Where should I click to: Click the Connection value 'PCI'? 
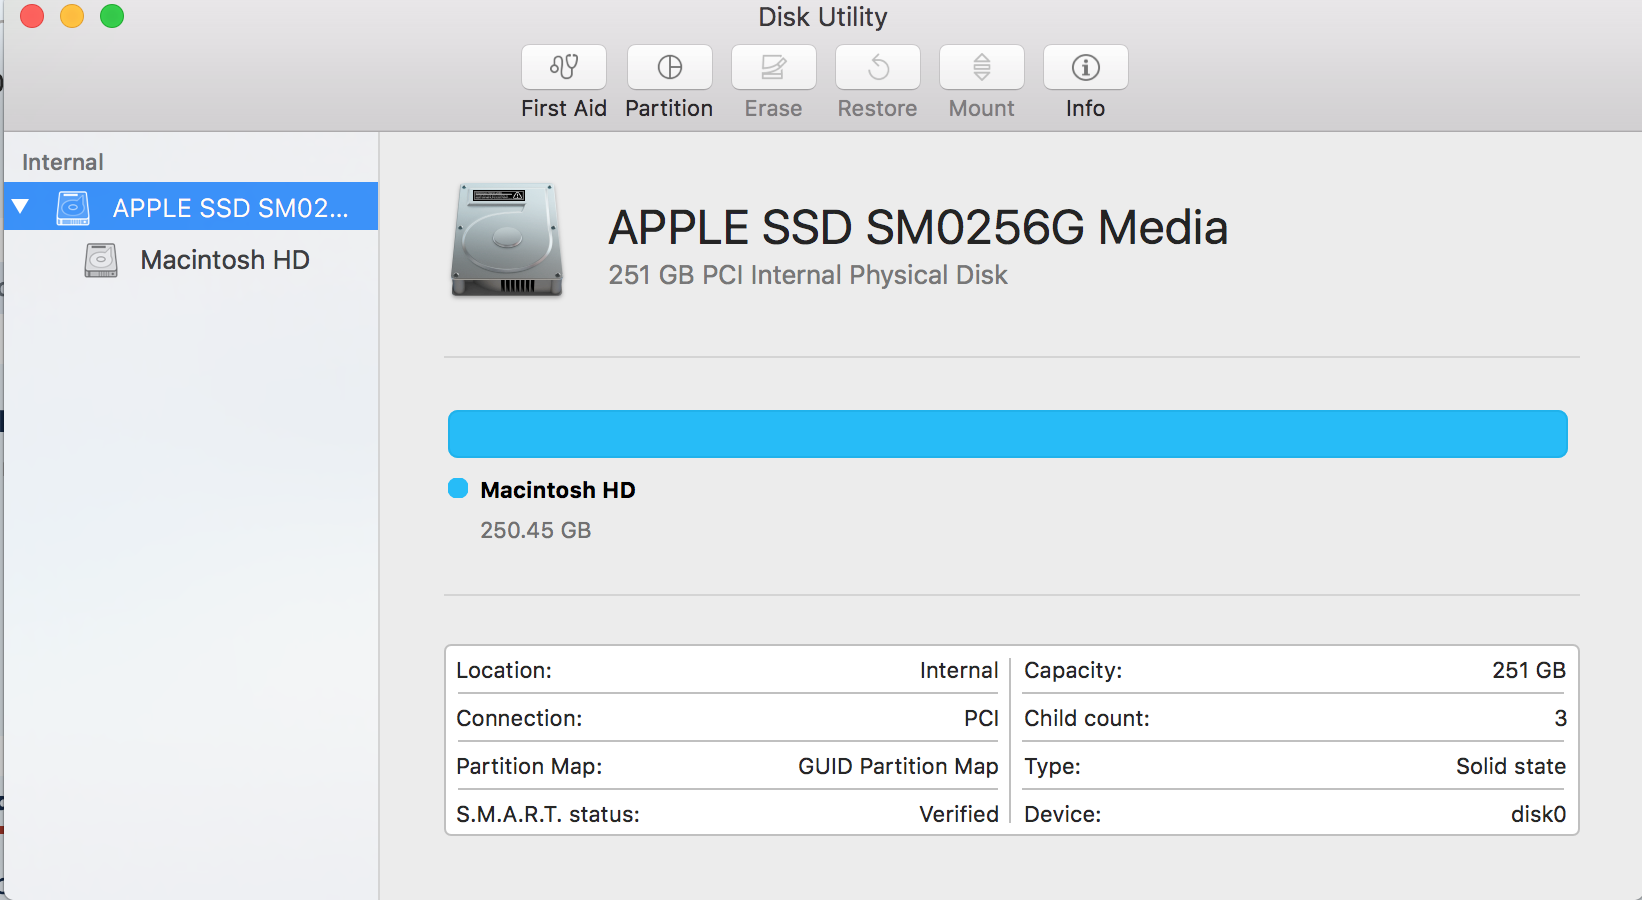click(981, 718)
